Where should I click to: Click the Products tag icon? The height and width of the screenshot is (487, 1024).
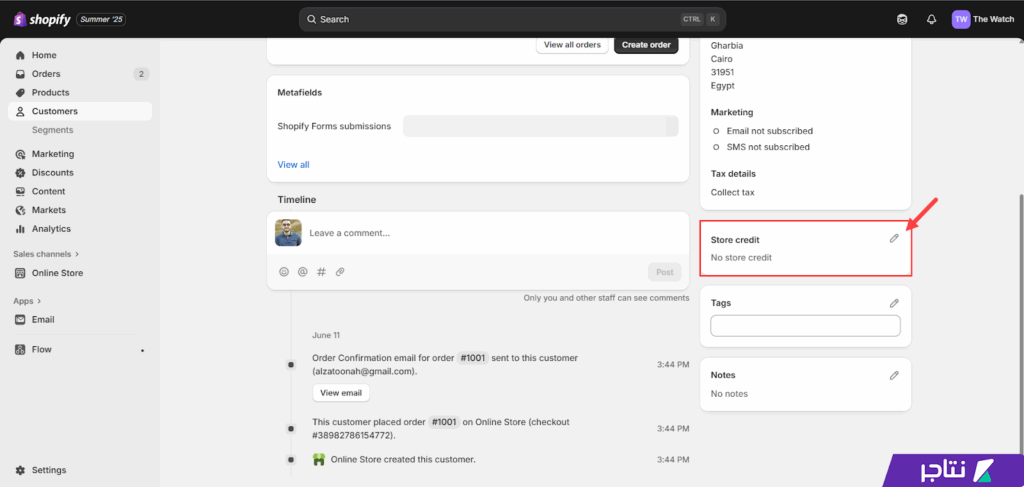click(20, 93)
